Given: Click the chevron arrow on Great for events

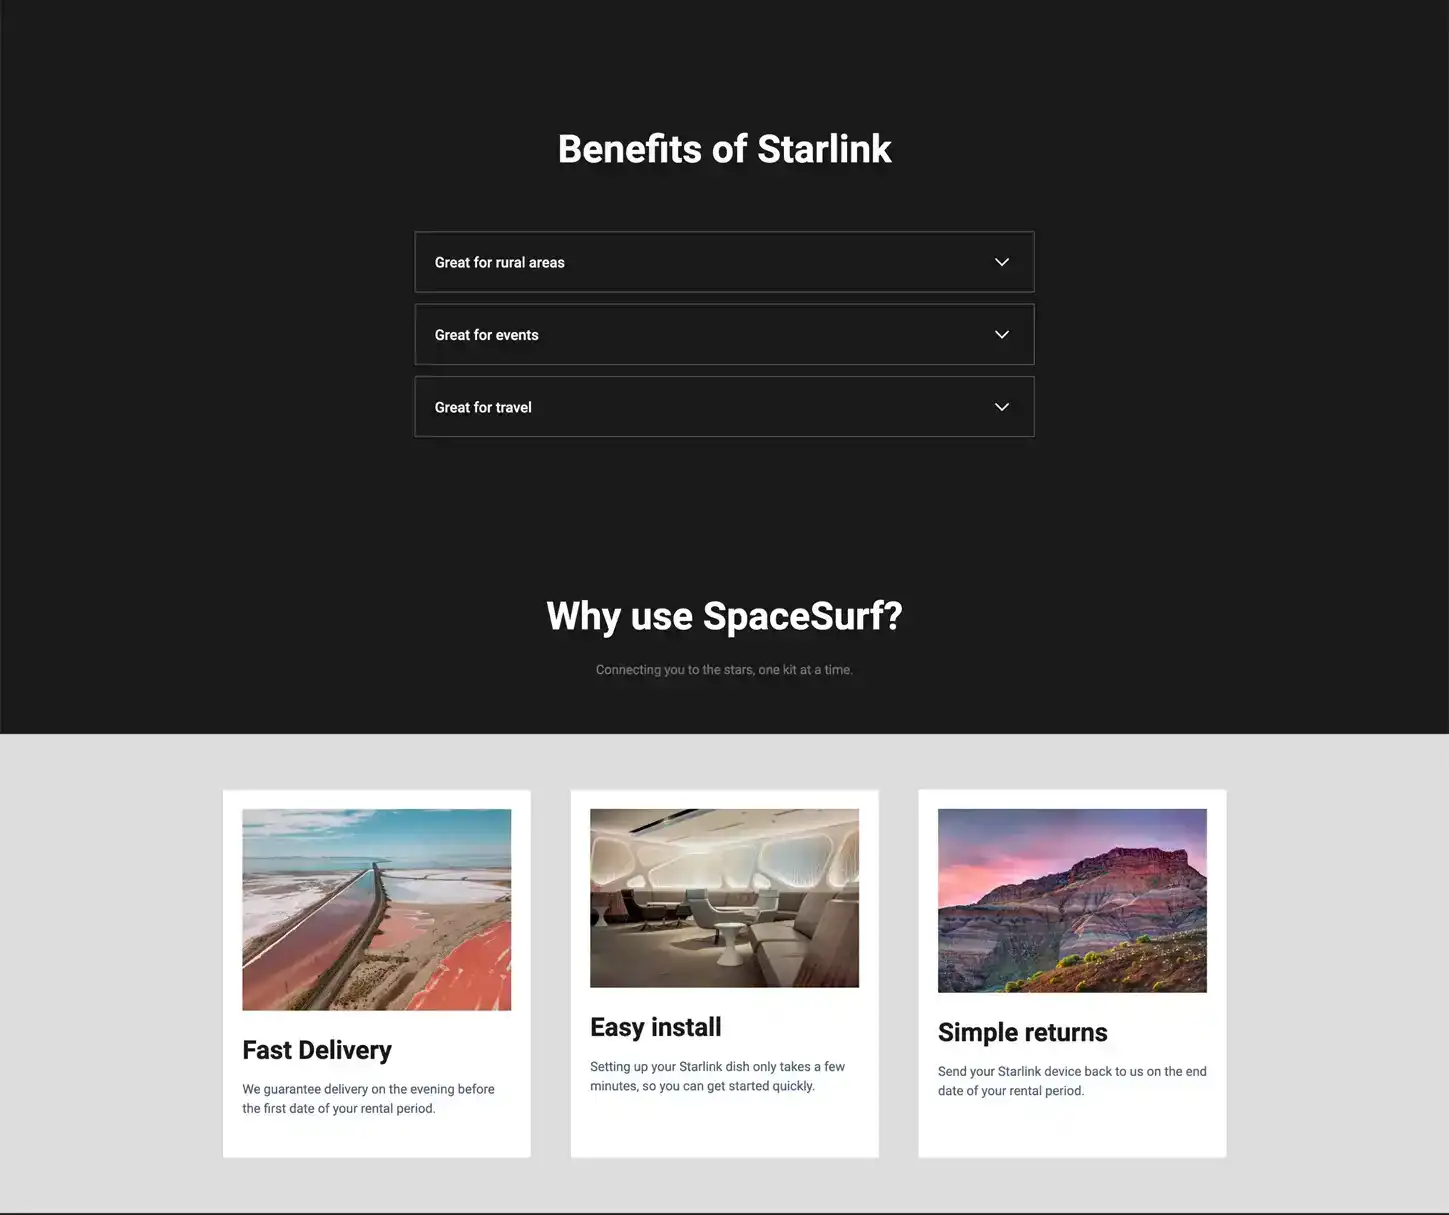Looking at the screenshot, I should coord(1001,335).
